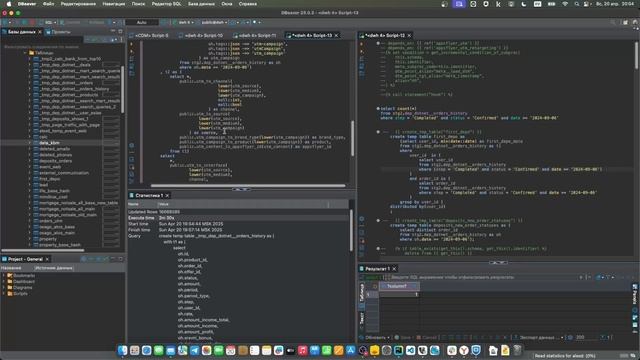Launch Telegram from the Dock
The width and height of the screenshot is (640, 360).
[195, 350]
